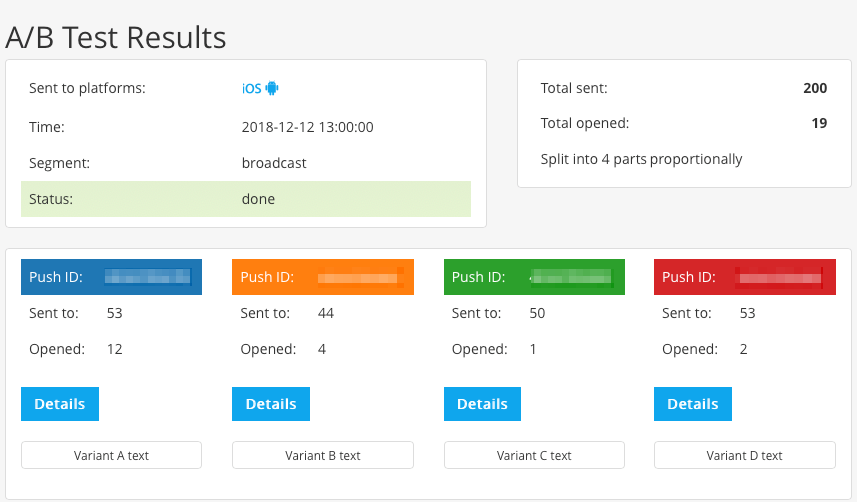Click the Segment label
This screenshot has height=502, width=857.
[60, 164]
